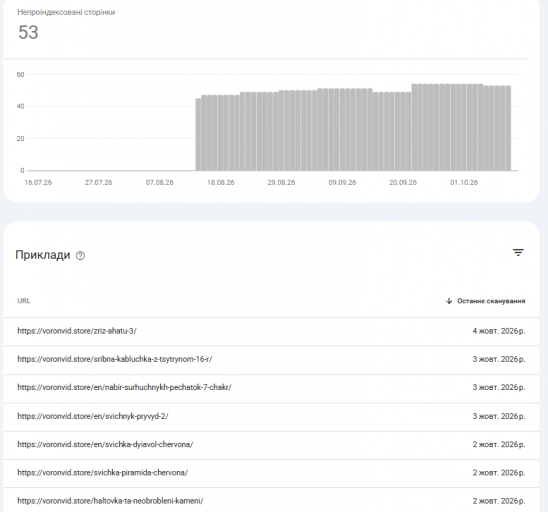Screen dimensions: 548x512
Task: Open row https://voronvid.store/zriz-ahatu-3/
Action: click(77, 331)
